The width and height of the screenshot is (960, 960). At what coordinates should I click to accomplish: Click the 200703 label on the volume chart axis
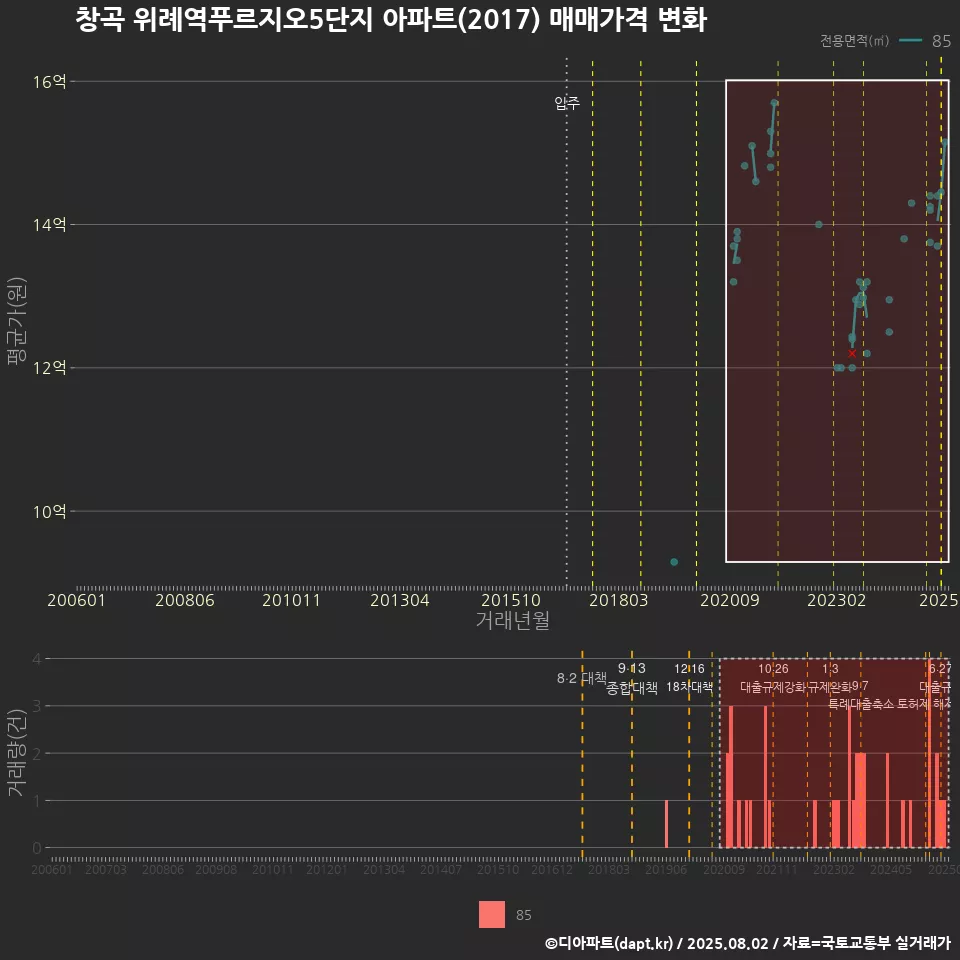click(106, 869)
